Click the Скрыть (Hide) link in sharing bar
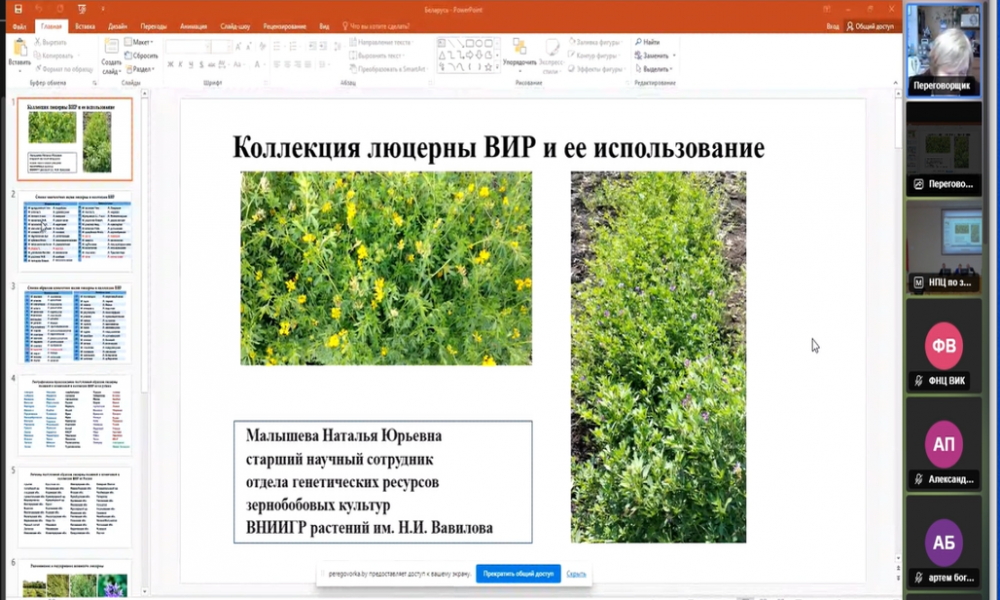Image resolution: width=1000 pixels, height=600 pixels. click(x=576, y=574)
